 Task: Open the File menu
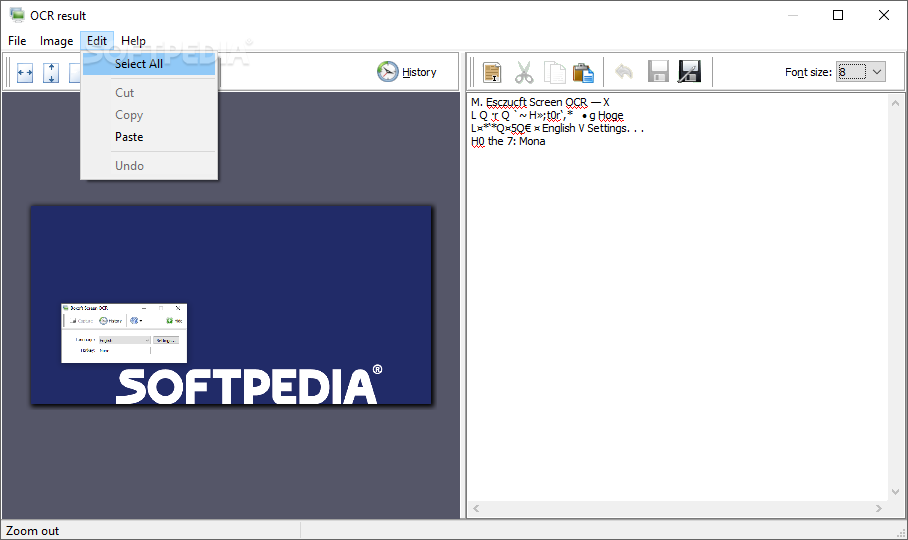click(17, 41)
